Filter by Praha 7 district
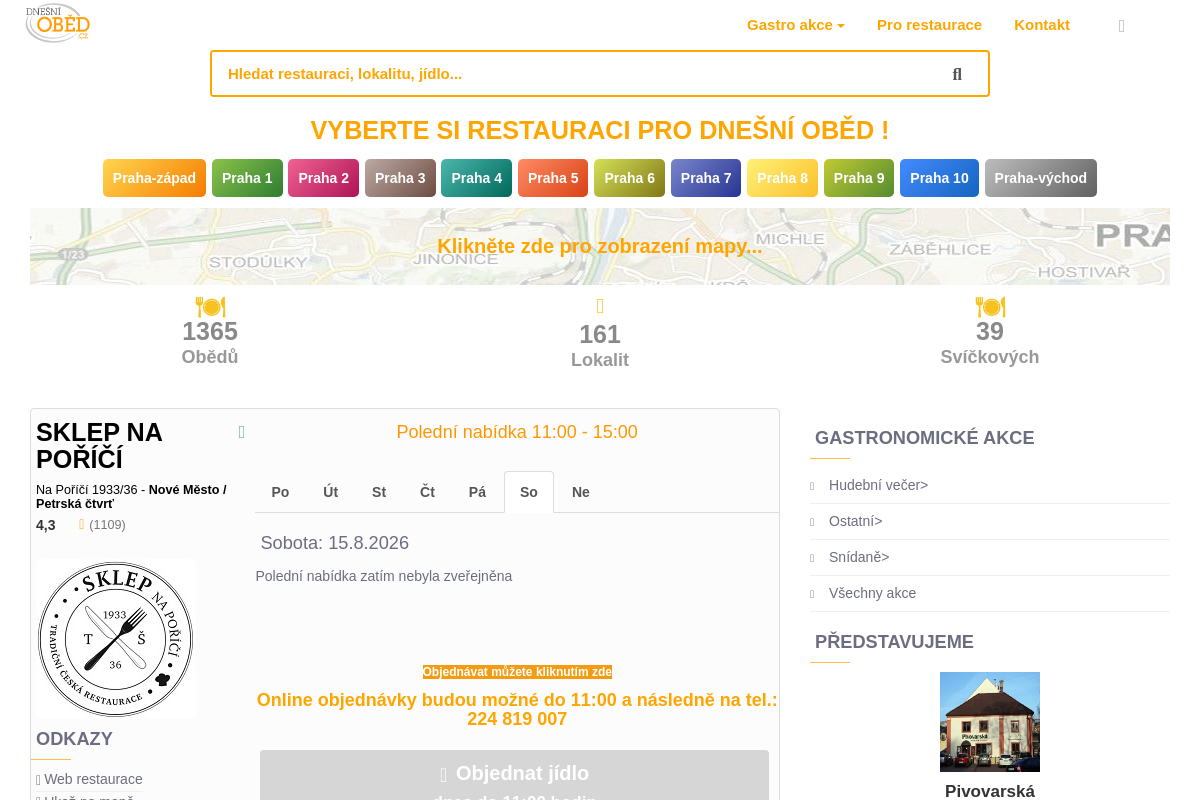The image size is (1200, 800). (706, 178)
